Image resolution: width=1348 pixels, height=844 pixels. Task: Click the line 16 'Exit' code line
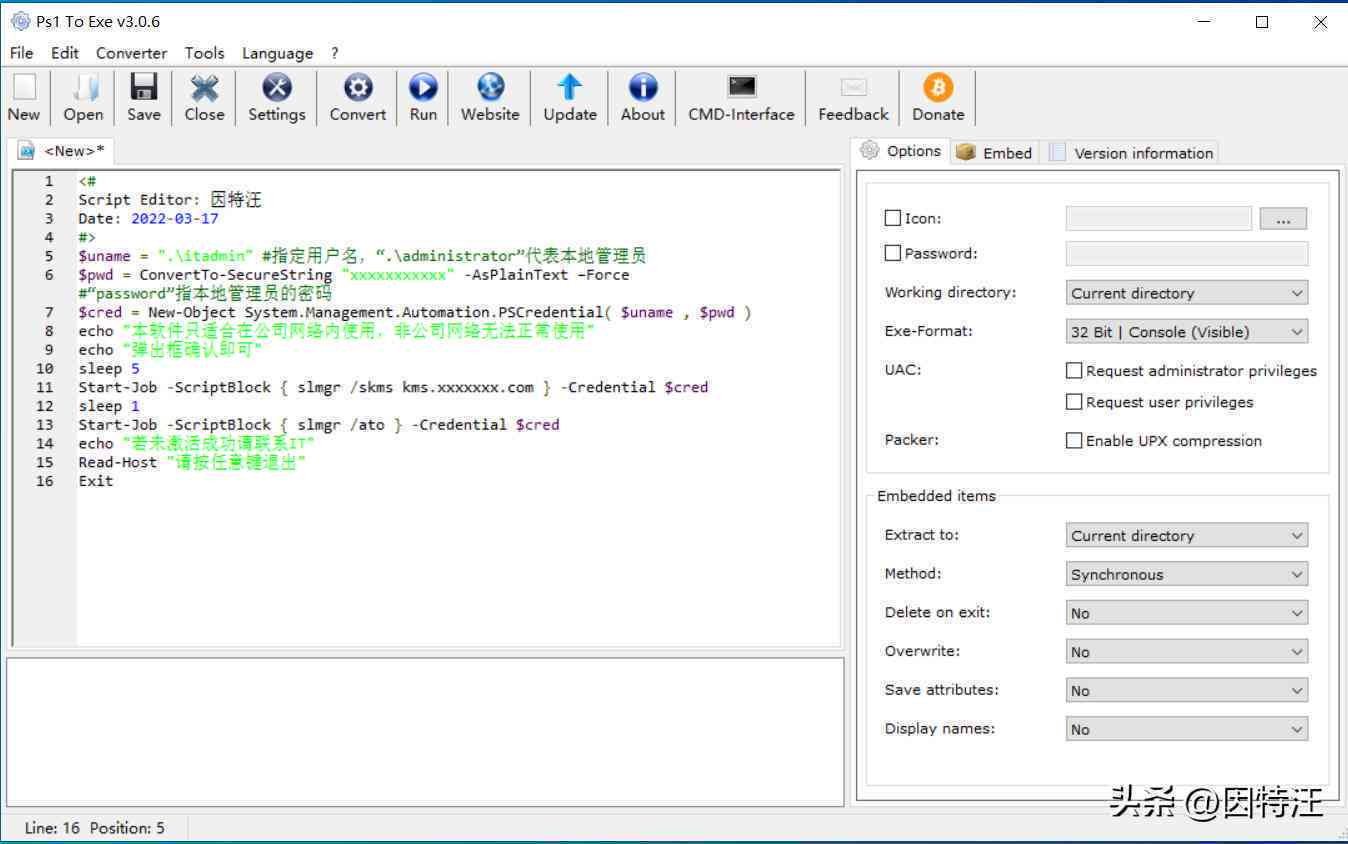(x=96, y=481)
